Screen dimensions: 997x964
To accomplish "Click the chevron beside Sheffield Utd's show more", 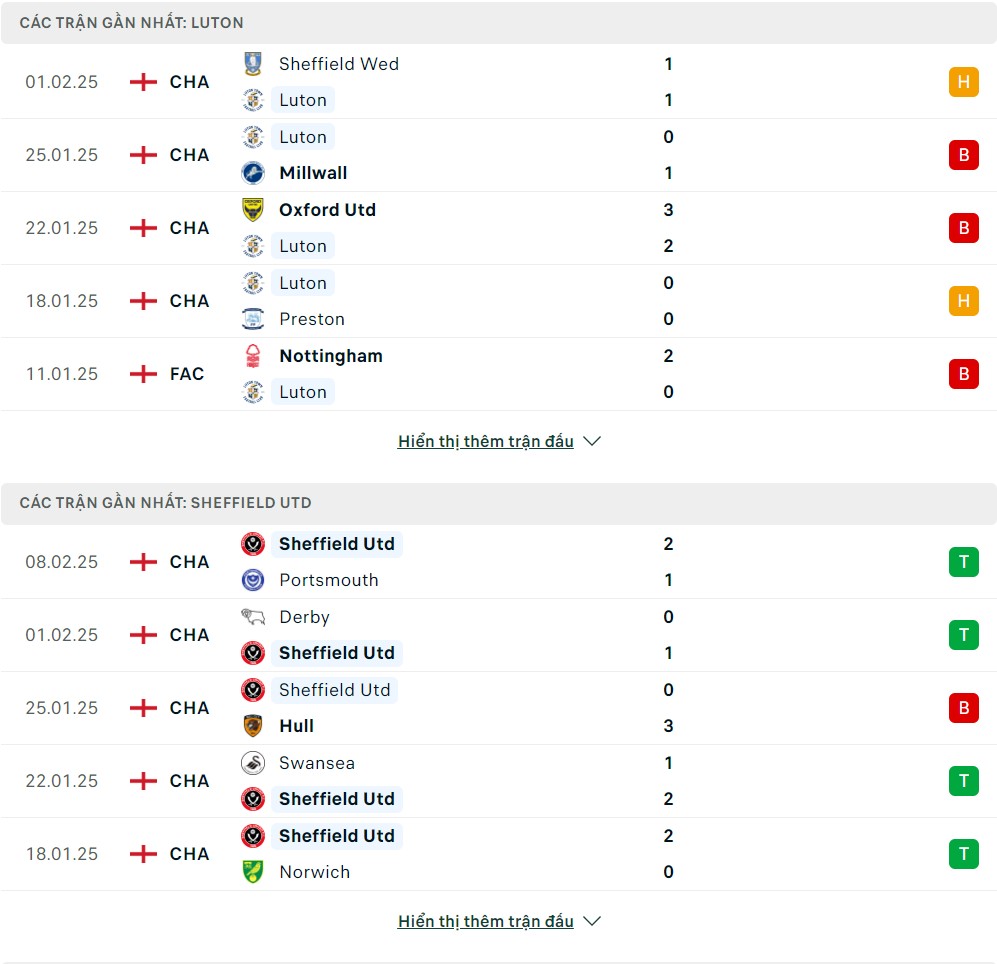I will (x=592, y=921).
